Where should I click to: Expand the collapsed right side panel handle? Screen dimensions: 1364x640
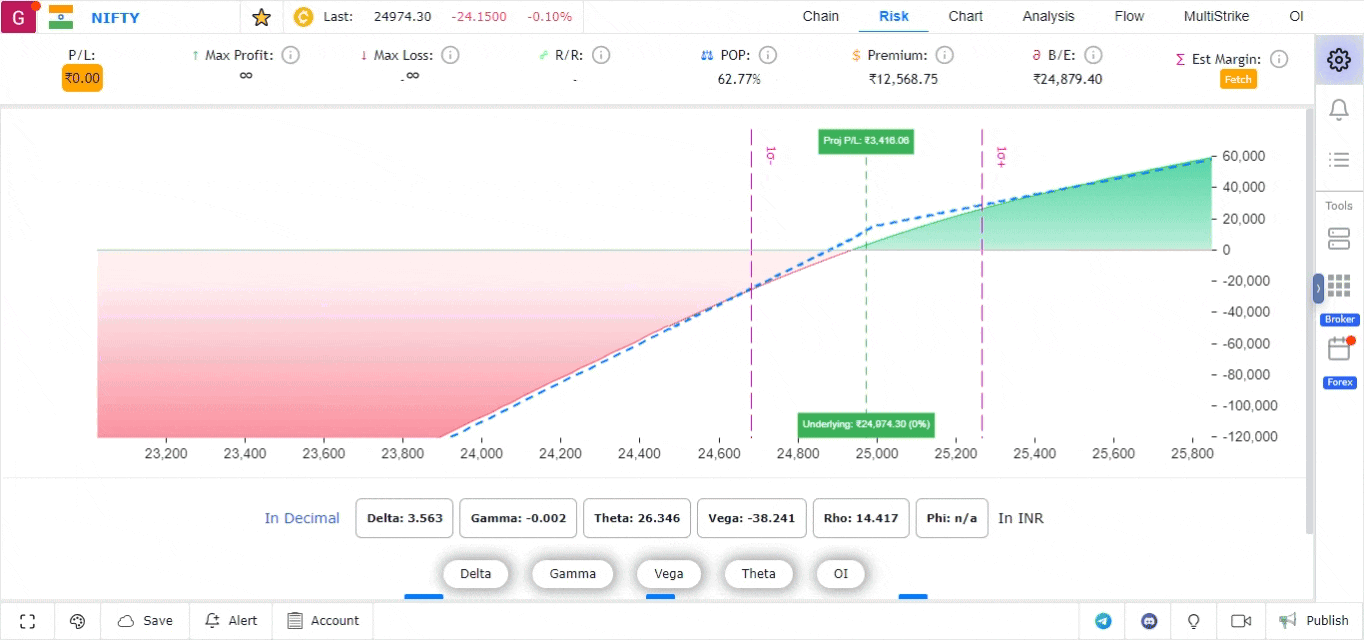point(1318,288)
